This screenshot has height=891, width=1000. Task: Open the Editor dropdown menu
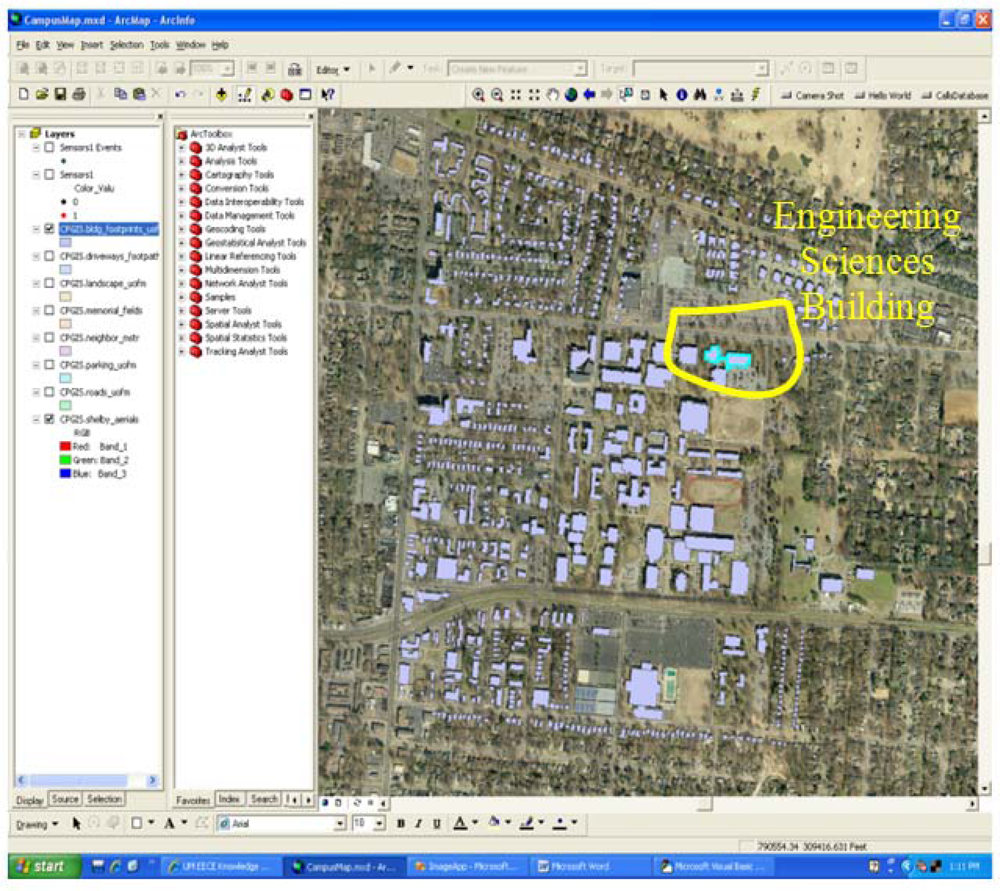[333, 70]
